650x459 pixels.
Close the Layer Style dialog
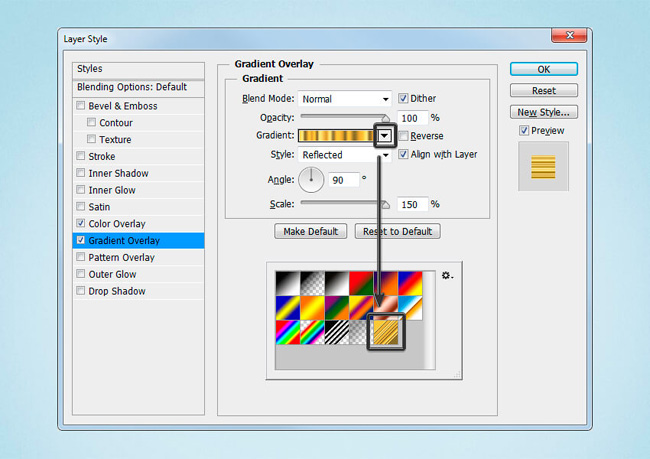coord(569,35)
